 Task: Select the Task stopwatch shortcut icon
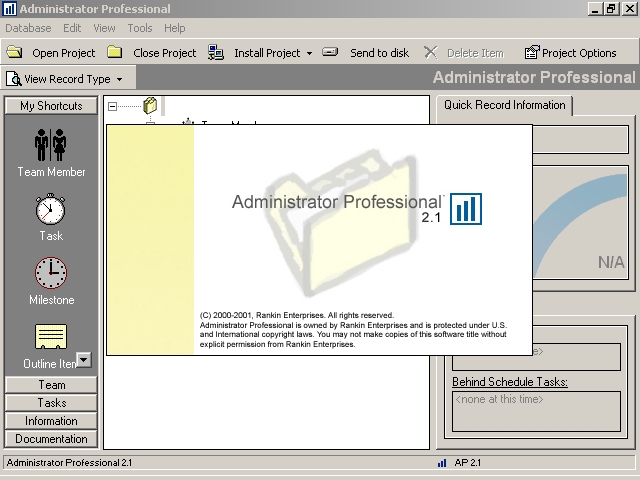pos(51,209)
